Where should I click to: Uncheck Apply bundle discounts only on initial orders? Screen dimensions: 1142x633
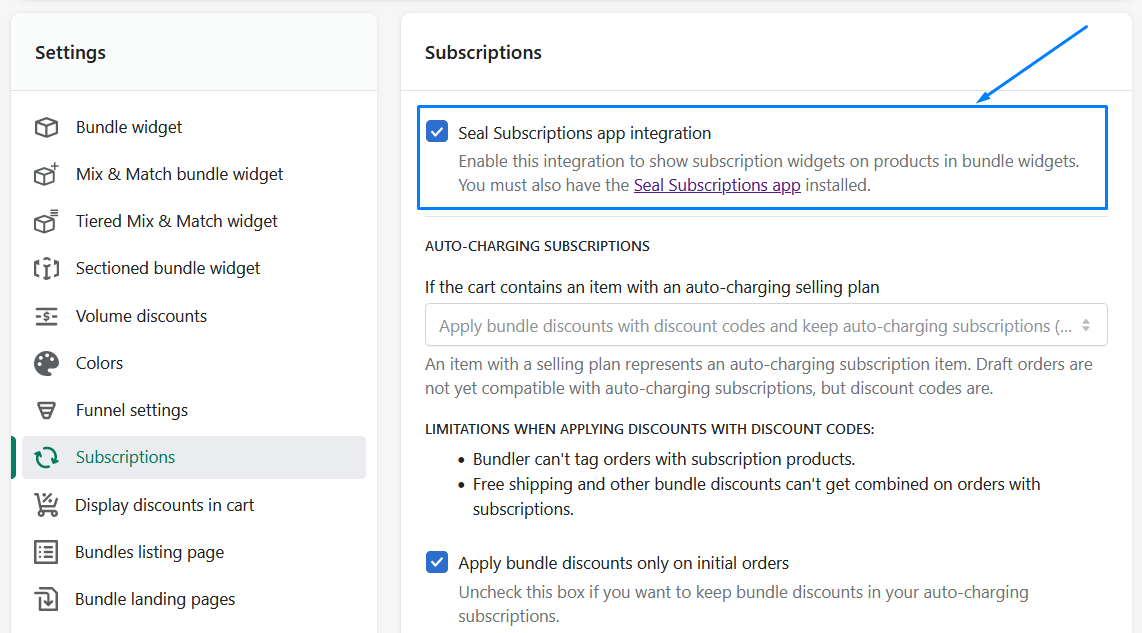point(437,562)
